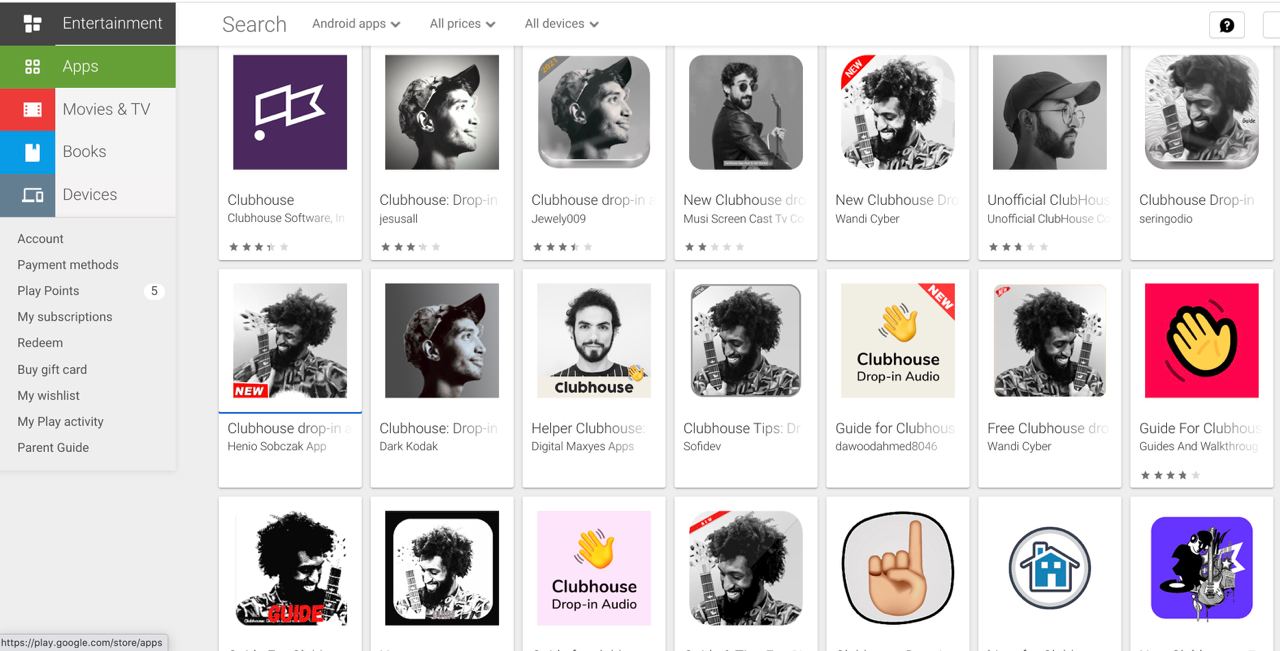
Task: Open Helper Clubhouse app by Digital Maxyes
Action: point(594,340)
